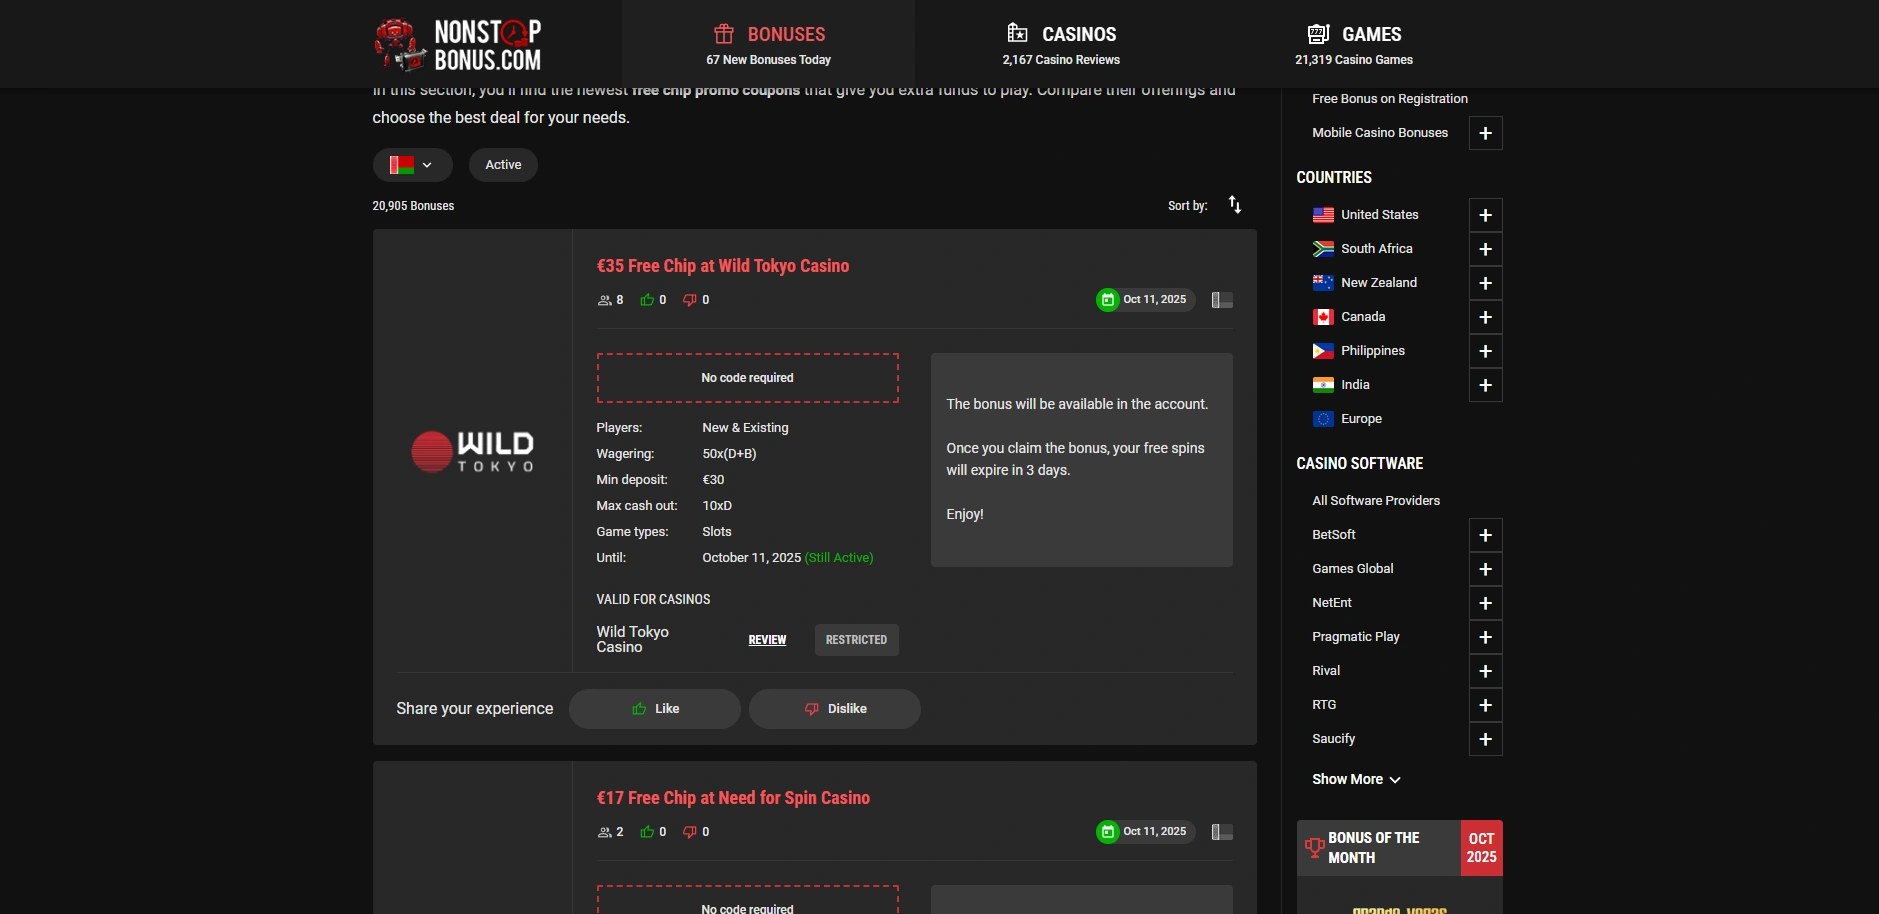Expand the Saucify plus button
1879x914 pixels.
1486,739
